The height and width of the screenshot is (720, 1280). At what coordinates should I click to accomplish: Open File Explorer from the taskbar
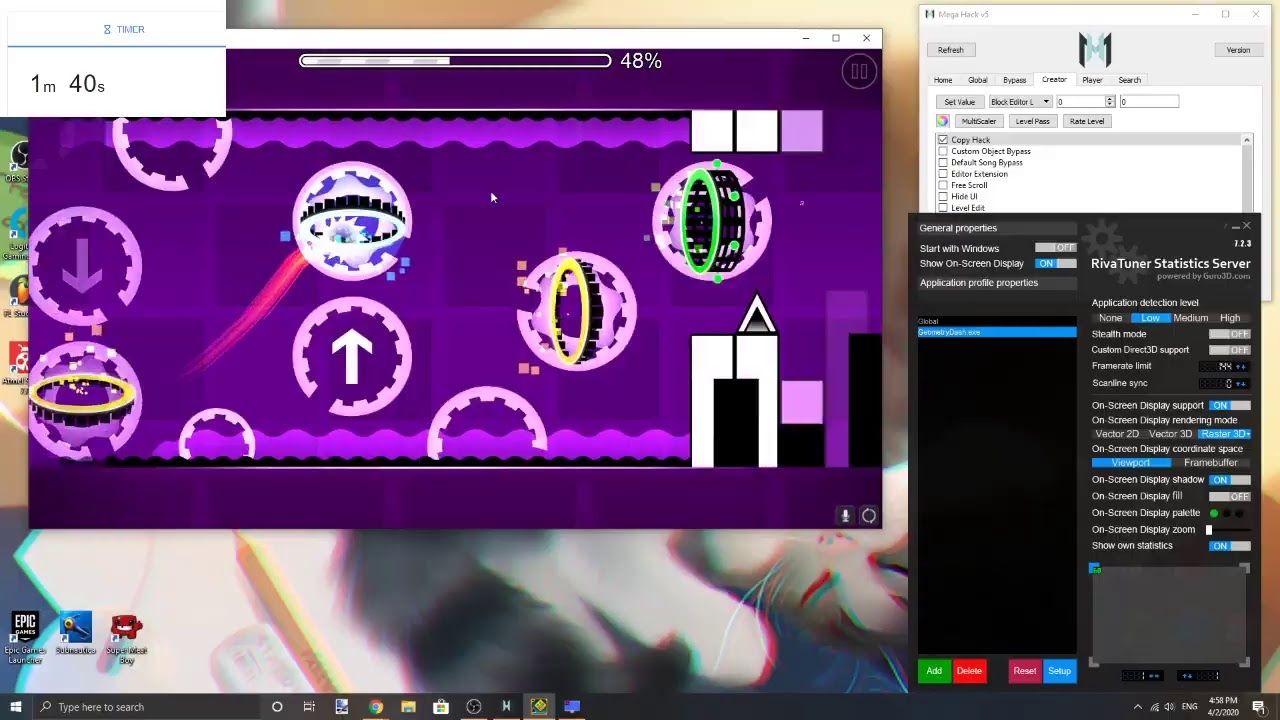(408, 707)
